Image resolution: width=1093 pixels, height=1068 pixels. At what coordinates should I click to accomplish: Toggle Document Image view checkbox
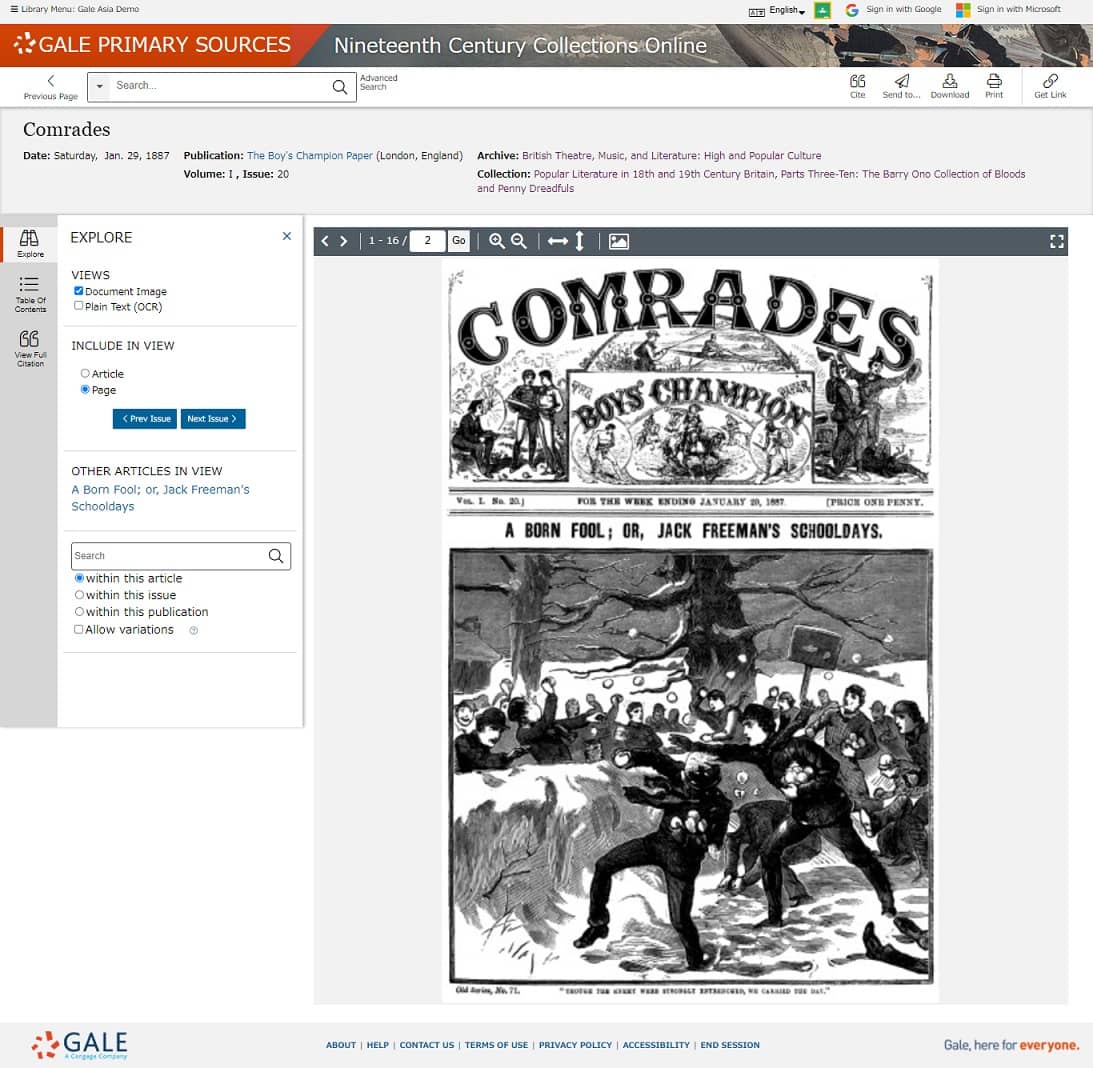pyautogui.click(x=79, y=291)
